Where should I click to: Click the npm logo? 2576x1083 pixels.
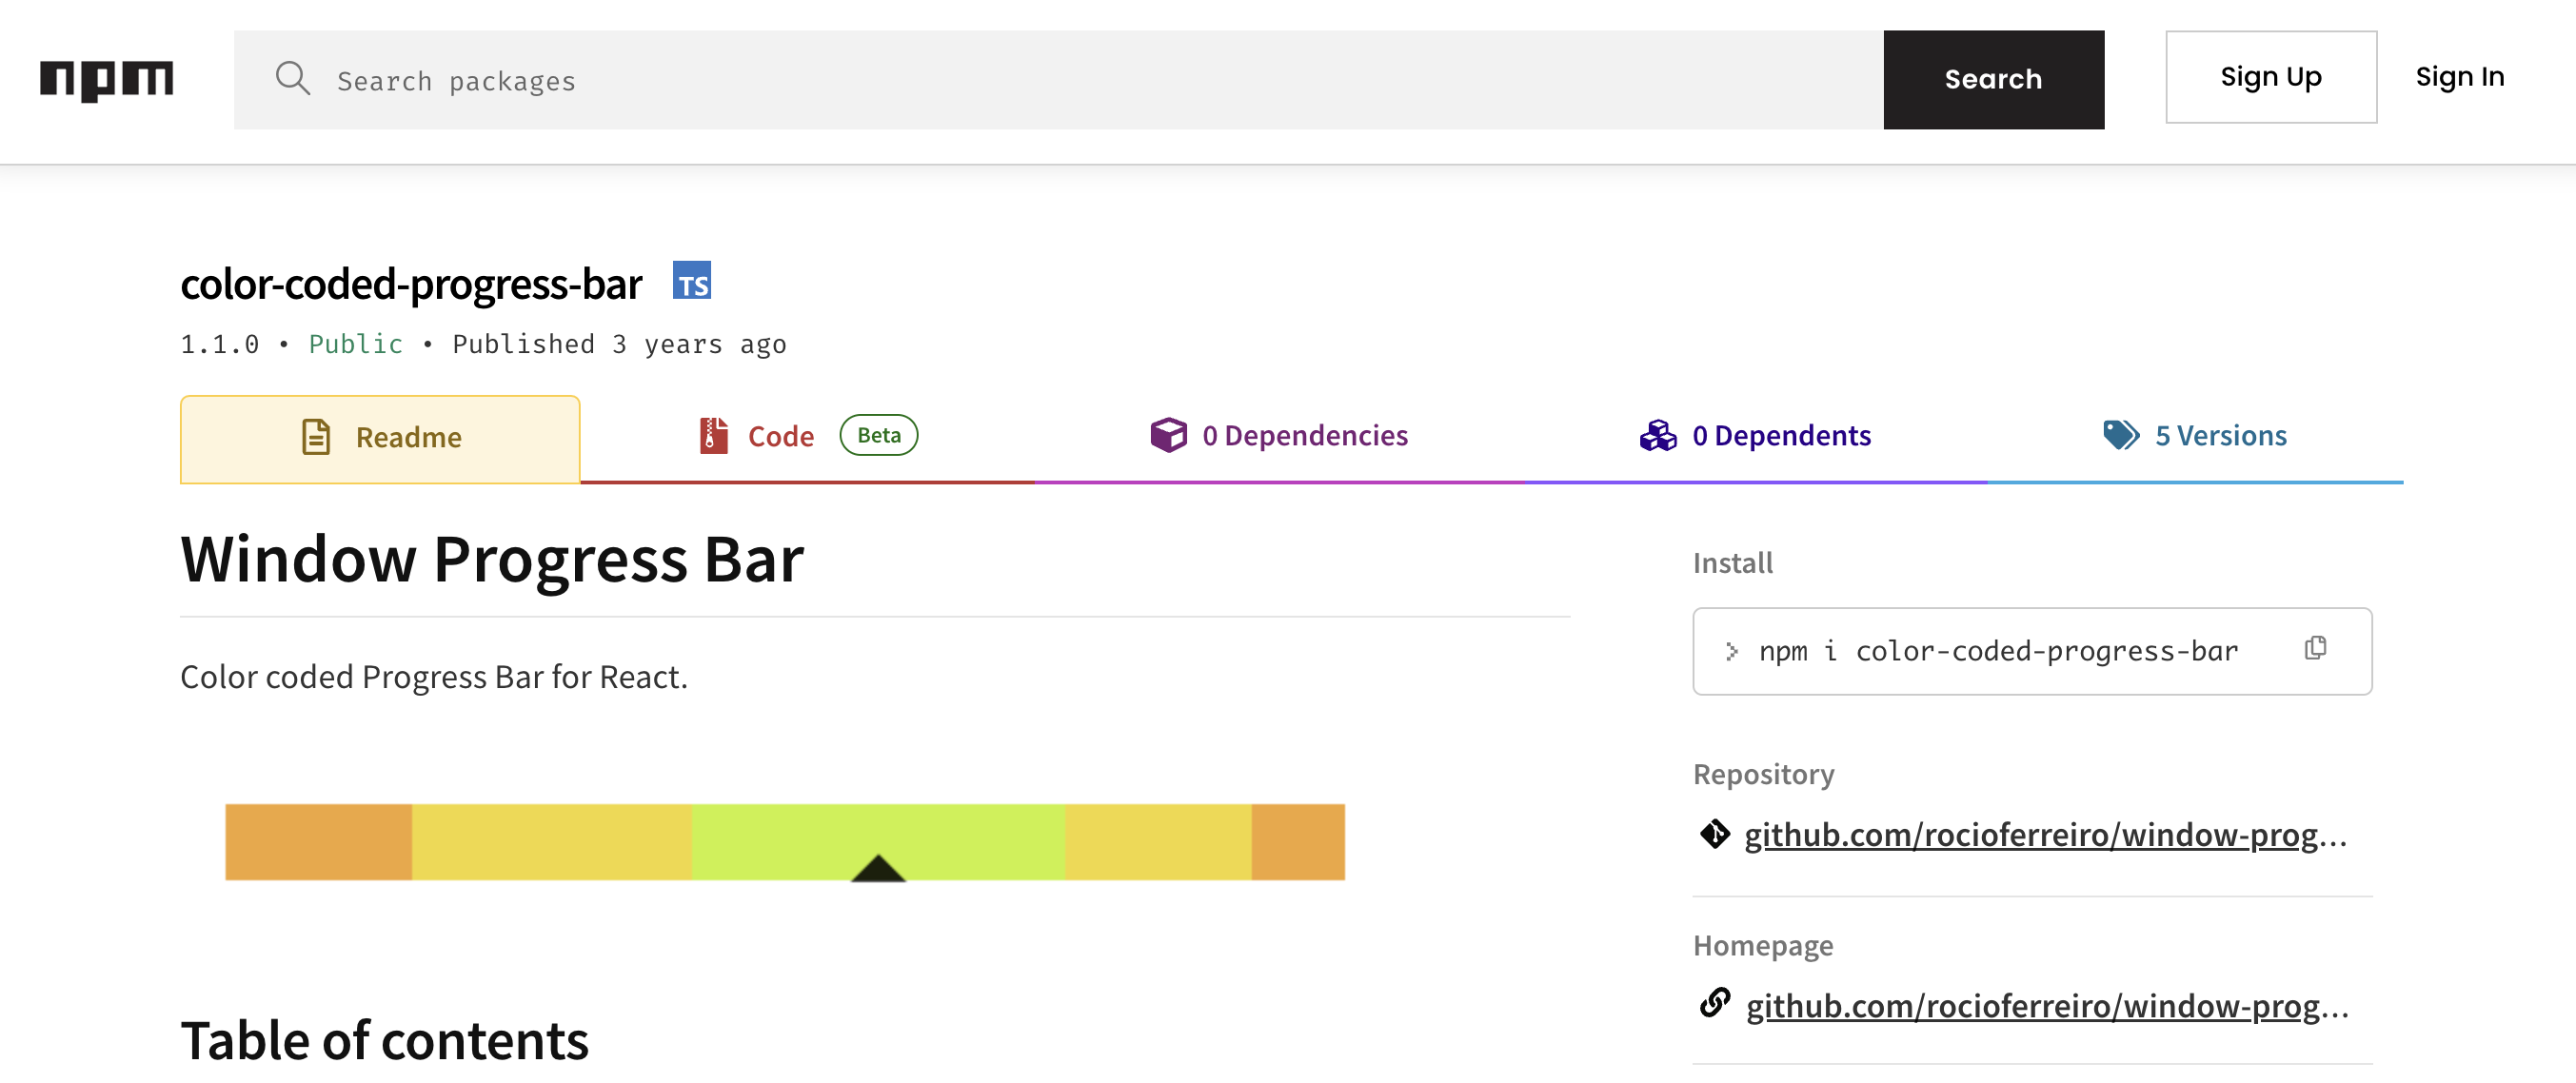(106, 80)
